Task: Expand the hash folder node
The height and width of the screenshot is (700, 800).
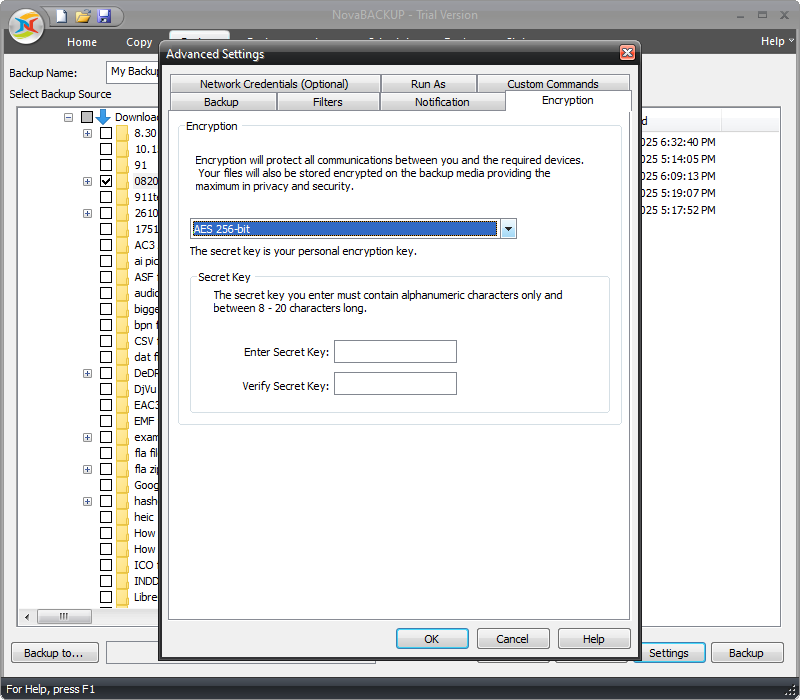Action: [x=87, y=501]
